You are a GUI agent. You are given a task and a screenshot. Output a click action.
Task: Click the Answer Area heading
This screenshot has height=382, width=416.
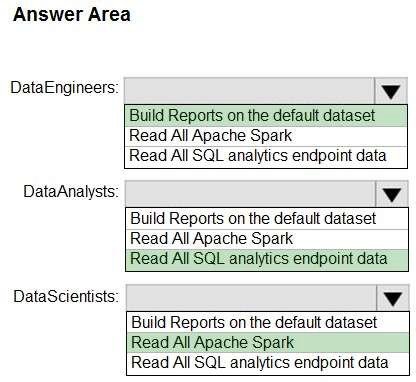coord(72,15)
